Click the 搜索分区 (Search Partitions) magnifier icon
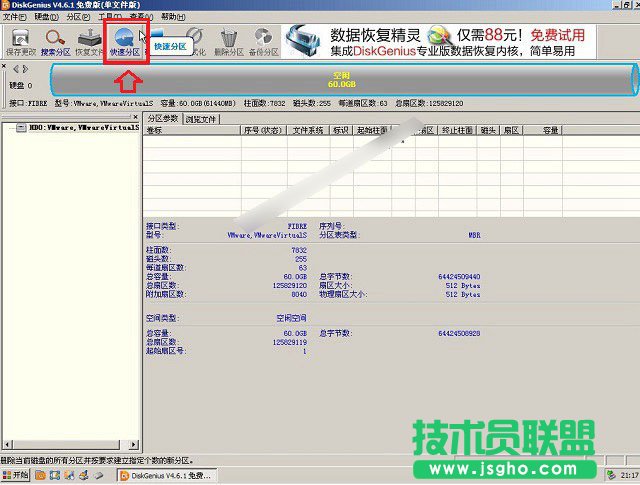Screen dimensions: 640x485 (56, 42)
